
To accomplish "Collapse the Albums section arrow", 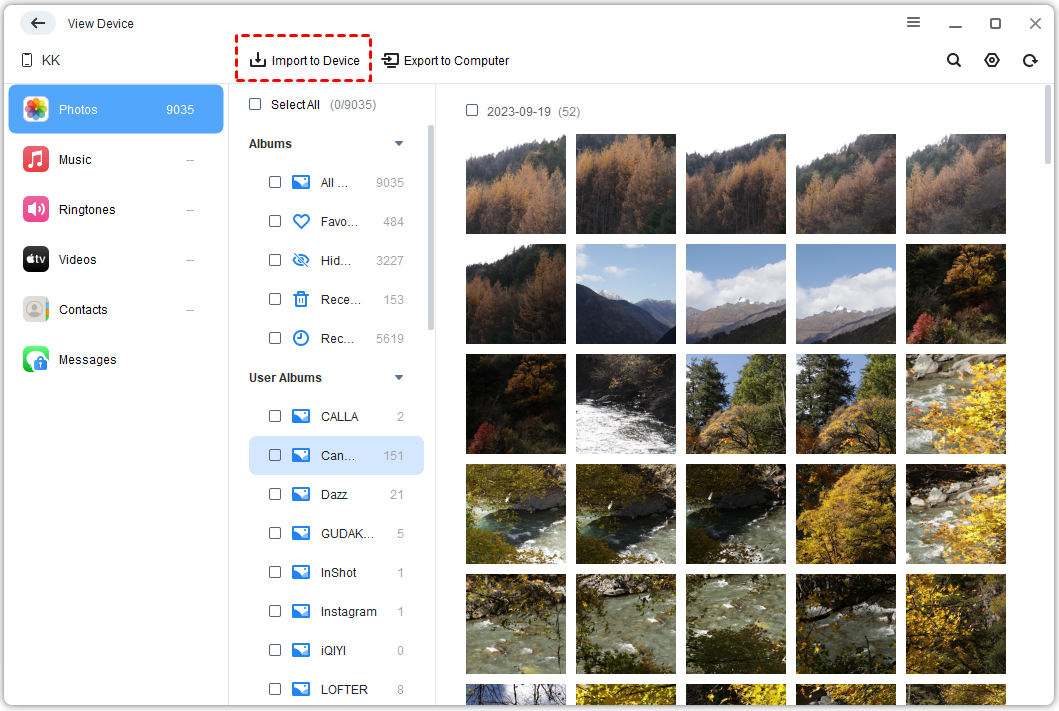I will click(399, 144).
